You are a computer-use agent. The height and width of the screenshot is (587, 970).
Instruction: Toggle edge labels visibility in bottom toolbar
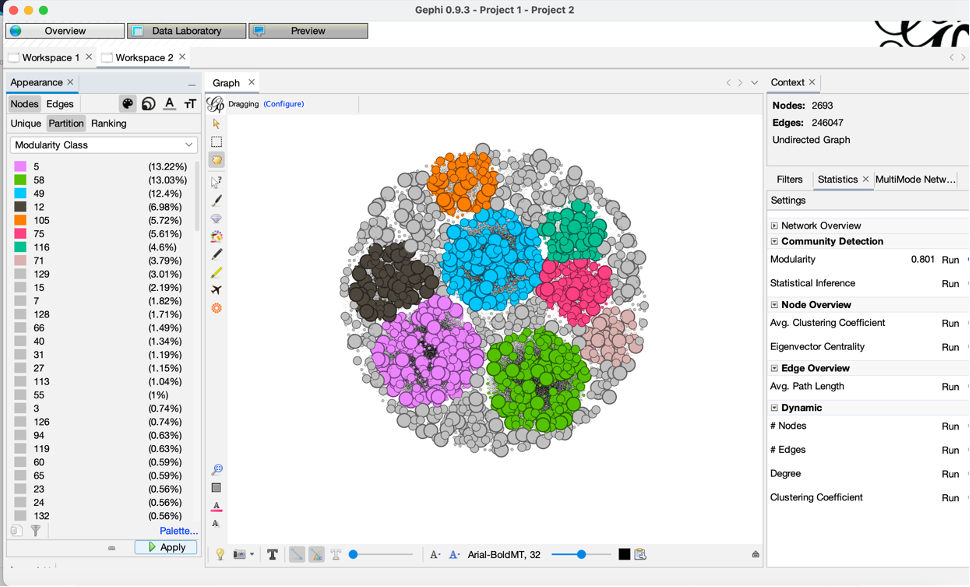click(x=335, y=553)
